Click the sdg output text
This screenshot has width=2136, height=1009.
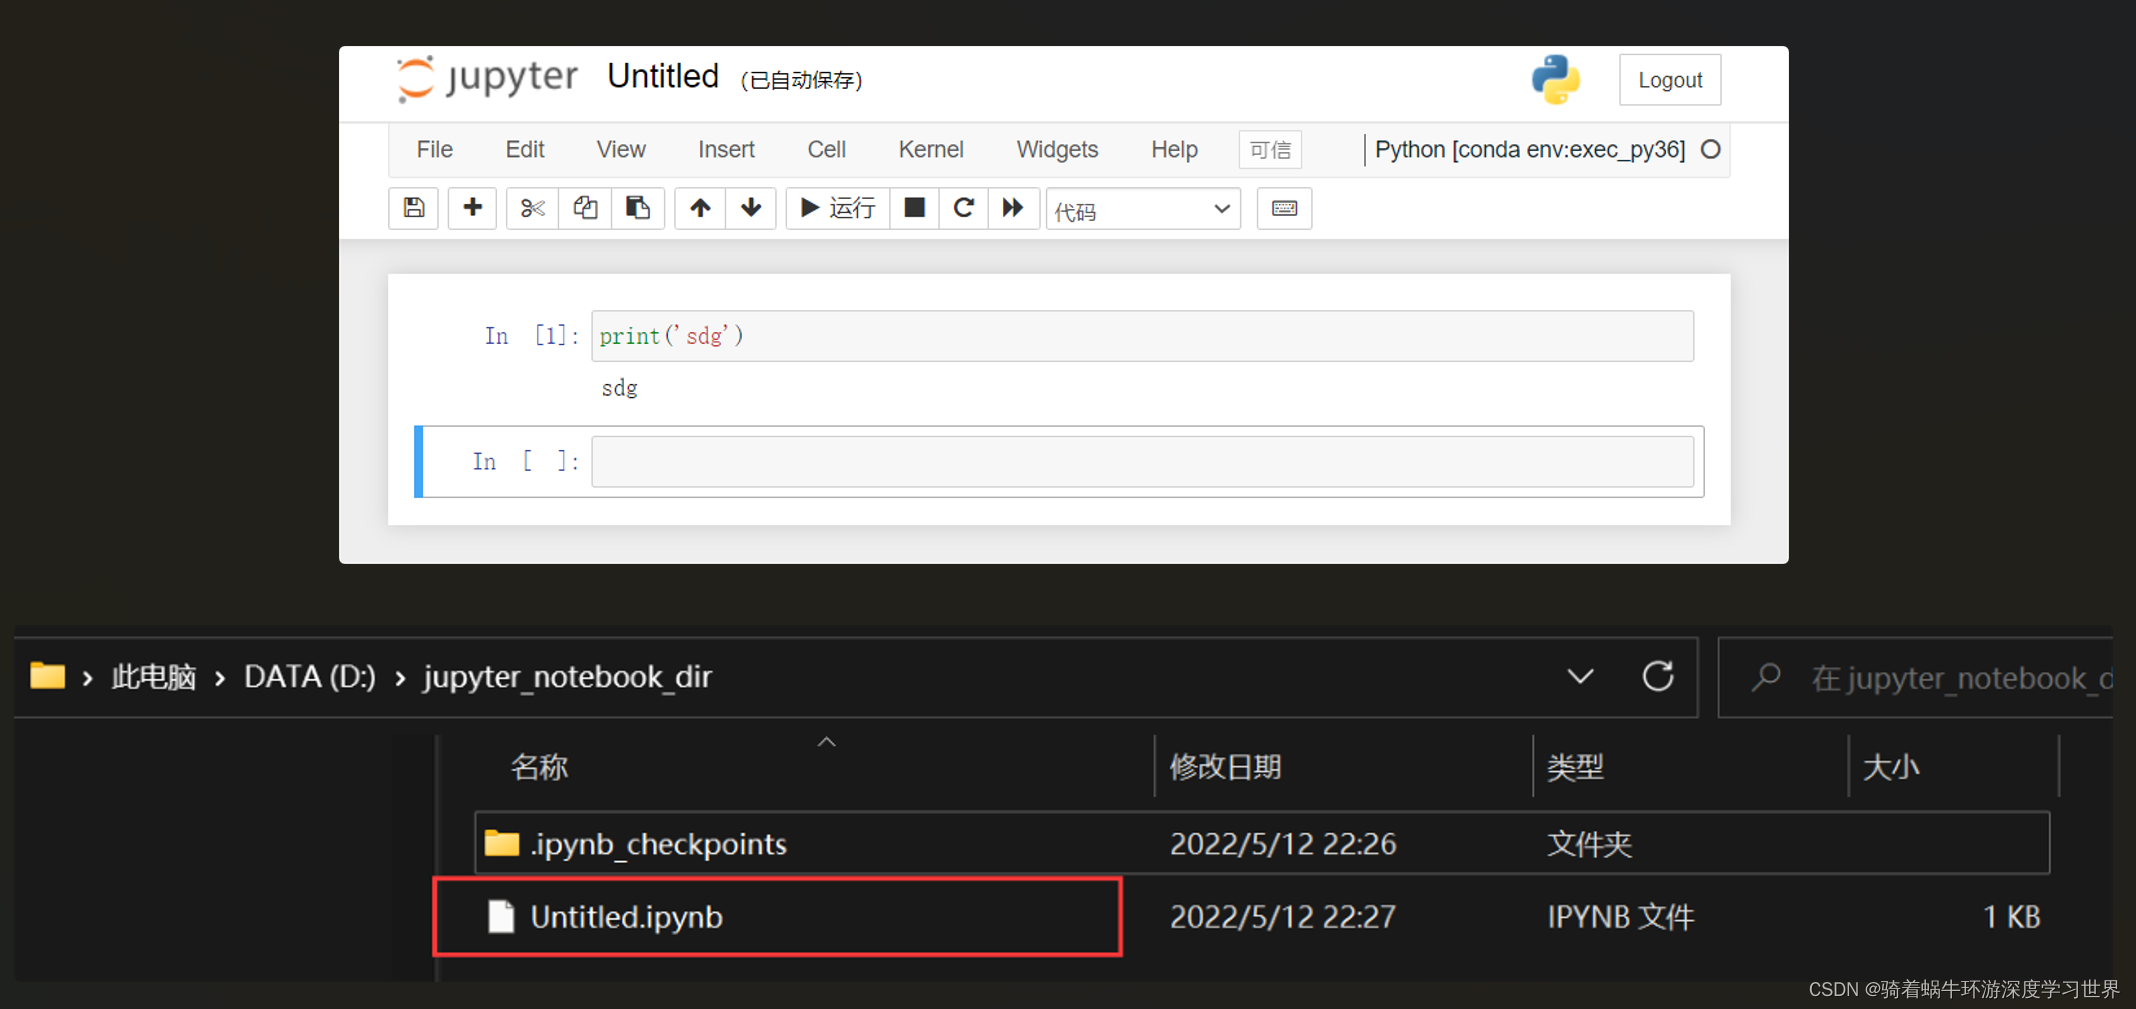[x=619, y=388]
